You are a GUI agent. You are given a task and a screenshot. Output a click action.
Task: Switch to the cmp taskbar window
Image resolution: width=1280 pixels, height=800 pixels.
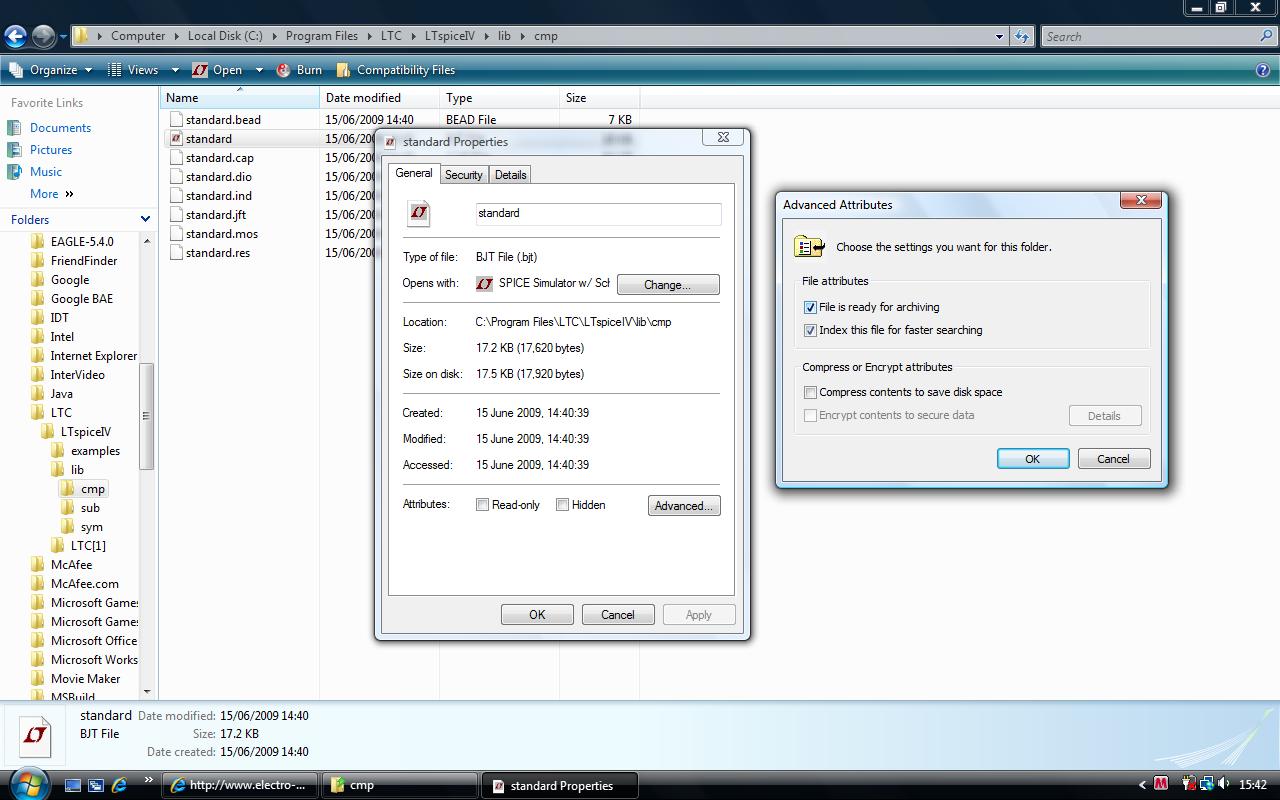click(400, 785)
